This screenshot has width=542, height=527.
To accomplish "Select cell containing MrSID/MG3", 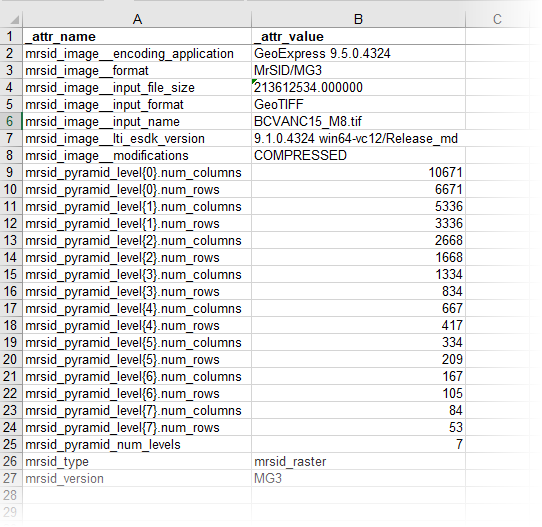I will [358, 70].
